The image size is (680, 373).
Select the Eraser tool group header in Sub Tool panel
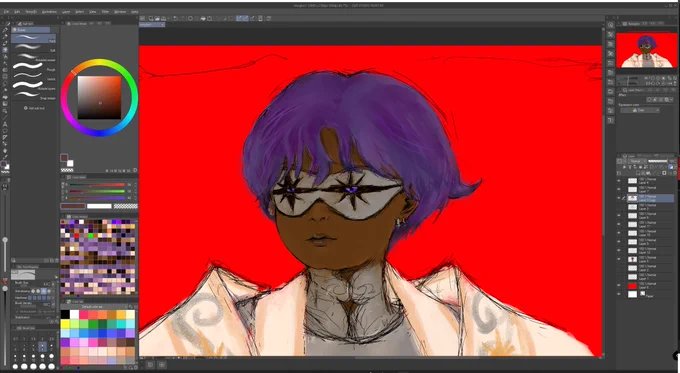(31, 29)
